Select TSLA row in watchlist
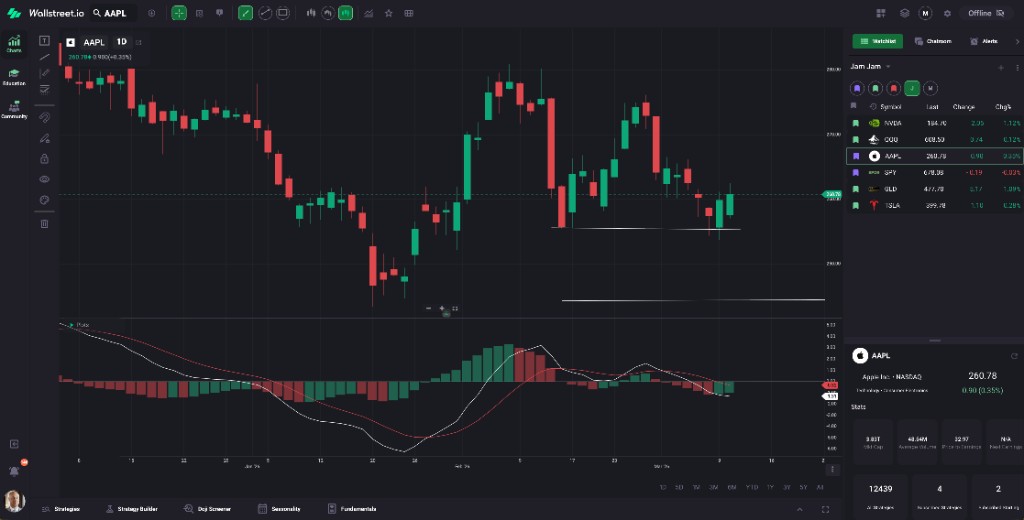 tap(935, 205)
